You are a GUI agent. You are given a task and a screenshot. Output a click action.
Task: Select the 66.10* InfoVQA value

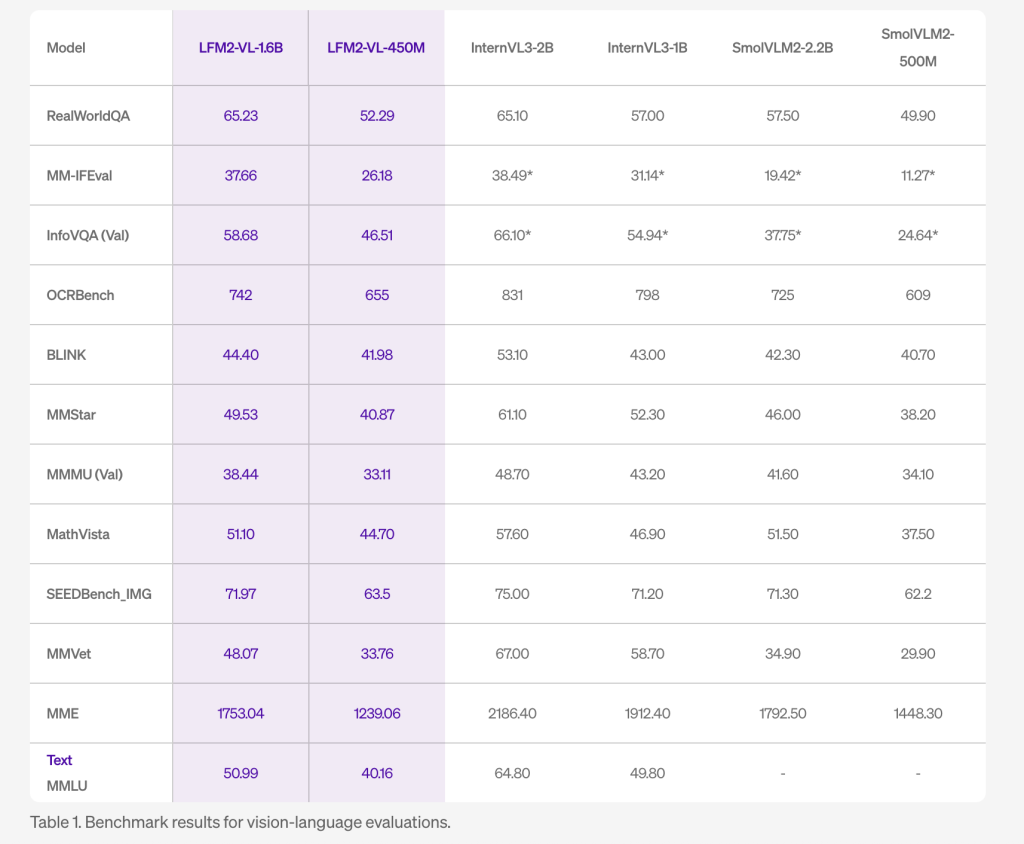pos(512,235)
